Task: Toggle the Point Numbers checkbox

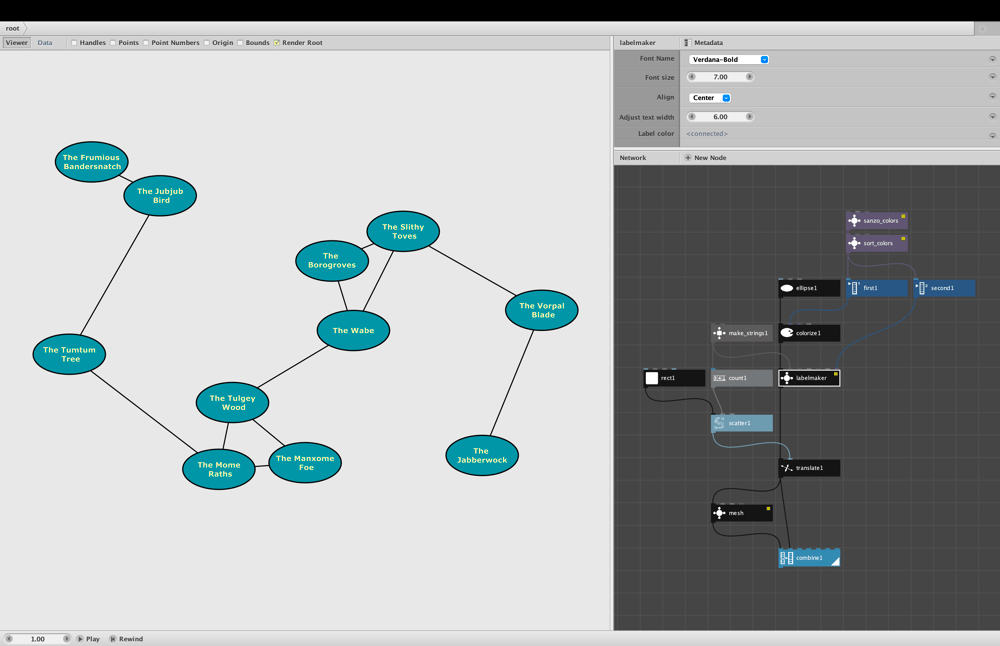Action: (146, 43)
